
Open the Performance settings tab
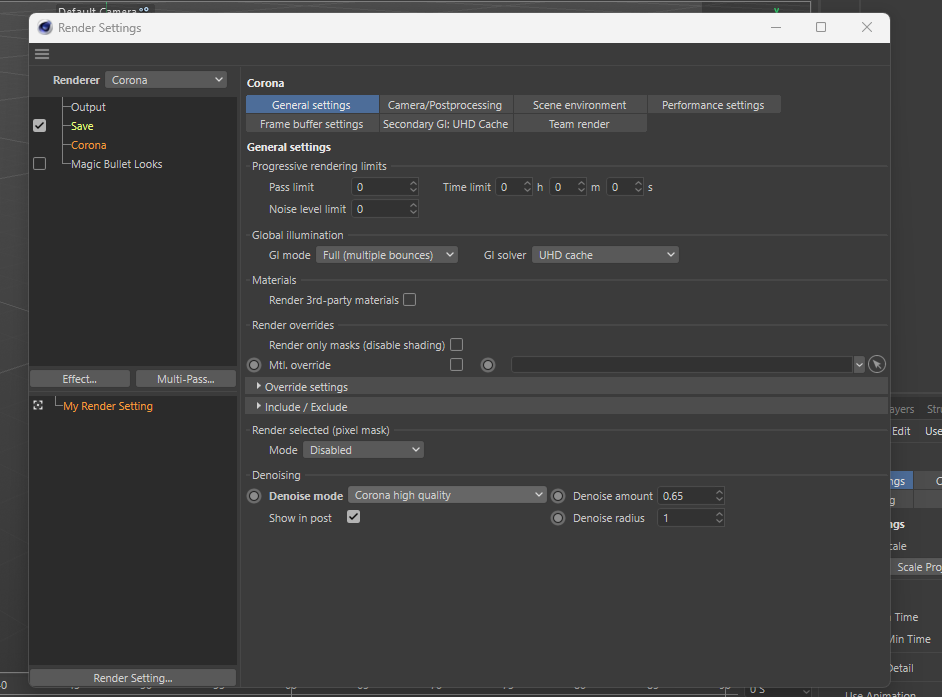pyautogui.click(x=714, y=105)
